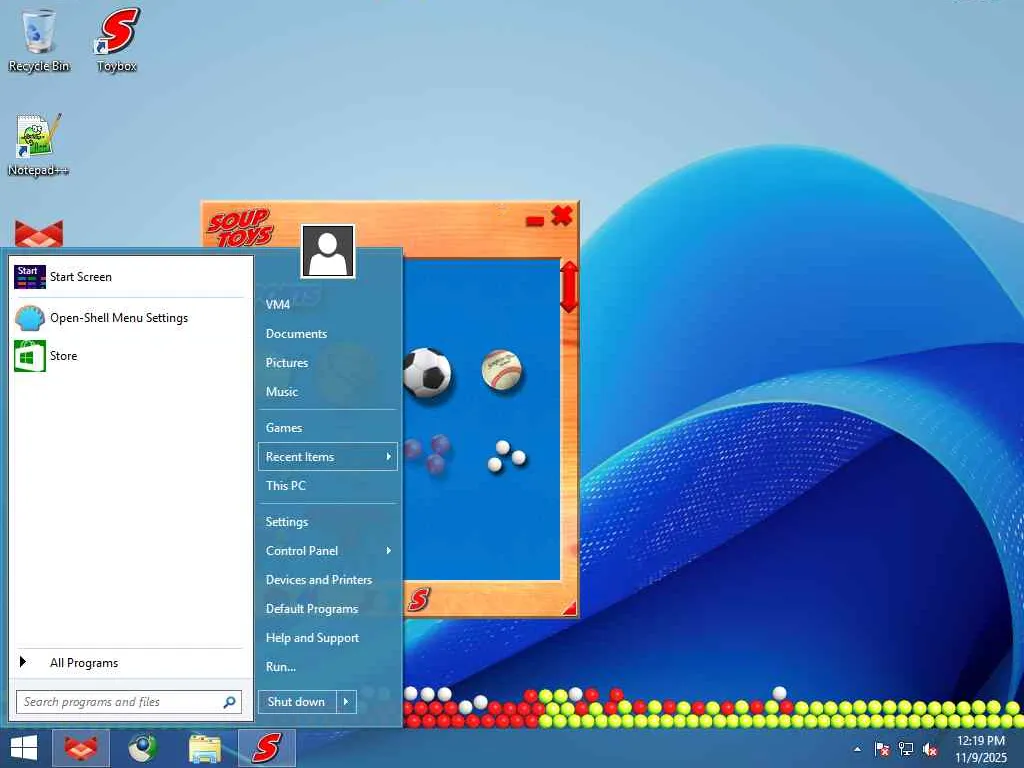The image size is (1024, 768).
Task: Expand the Control Panel submenu
Action: coord(328,551)
